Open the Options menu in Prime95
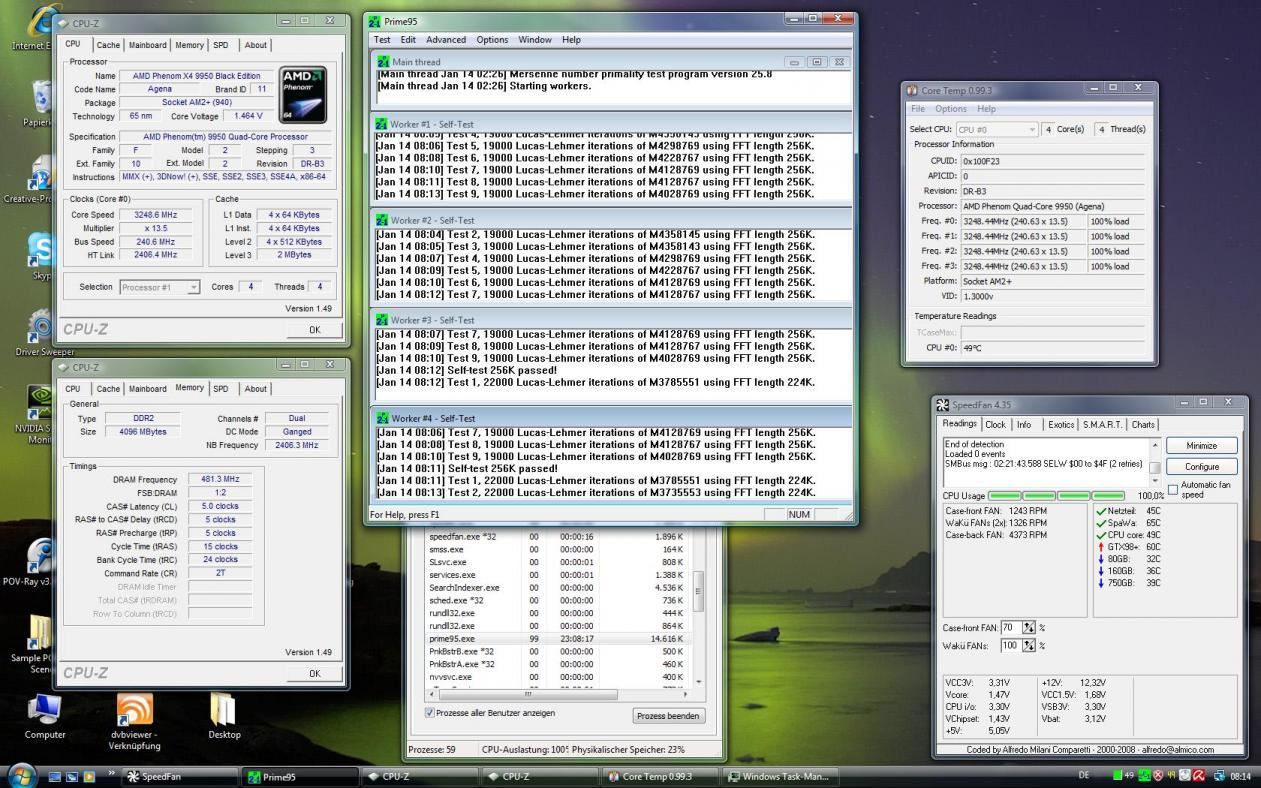The height and width of the screenshot is (788, 1261). 492,40
